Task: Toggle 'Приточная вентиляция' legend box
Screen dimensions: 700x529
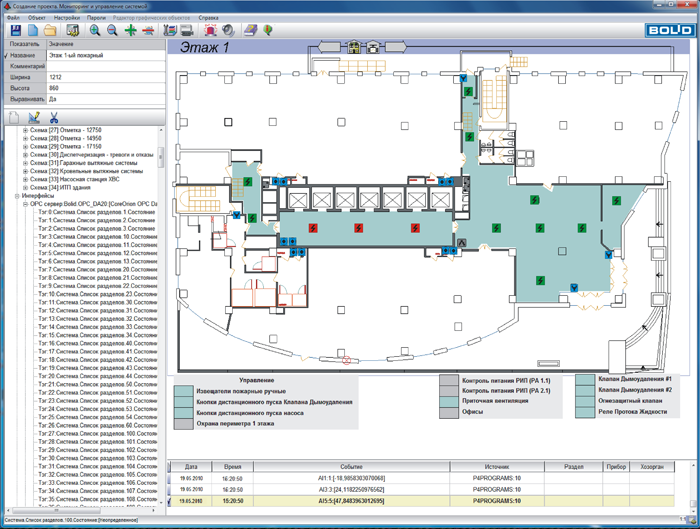Action: tap(448, 401)
